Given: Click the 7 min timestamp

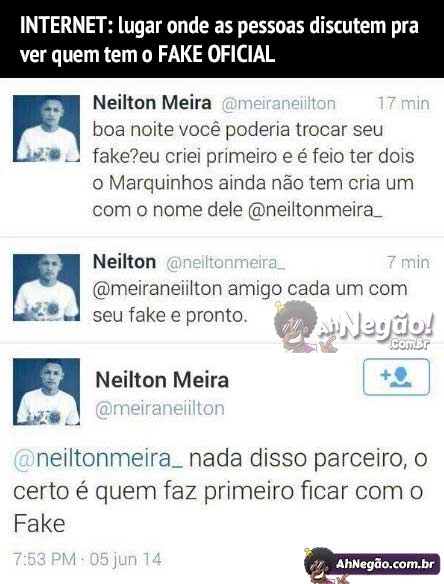Looking at the screenshot, I should pos(408,262).
